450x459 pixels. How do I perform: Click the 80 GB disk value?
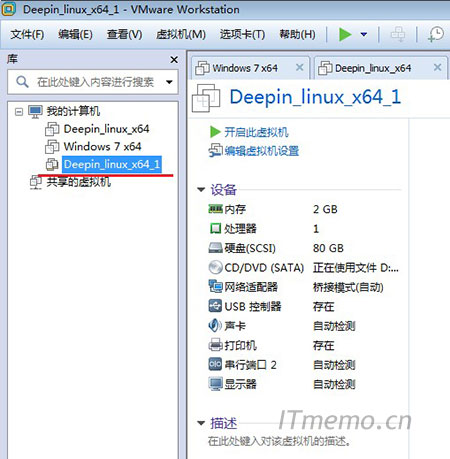pos(328,248)
